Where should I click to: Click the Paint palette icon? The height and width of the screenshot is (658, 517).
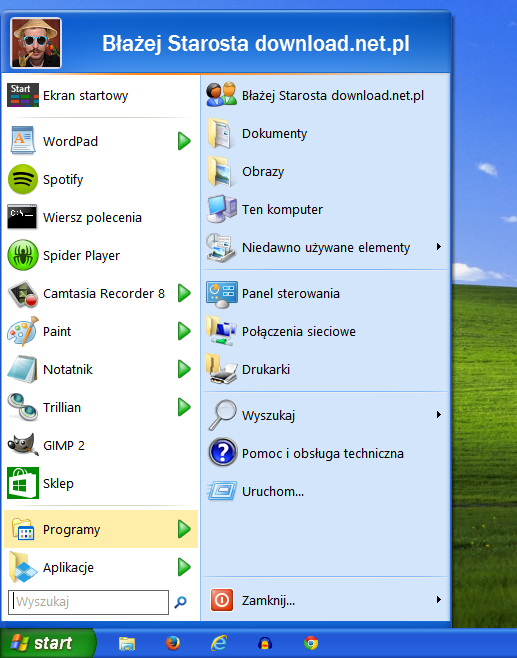coord(23,332)
